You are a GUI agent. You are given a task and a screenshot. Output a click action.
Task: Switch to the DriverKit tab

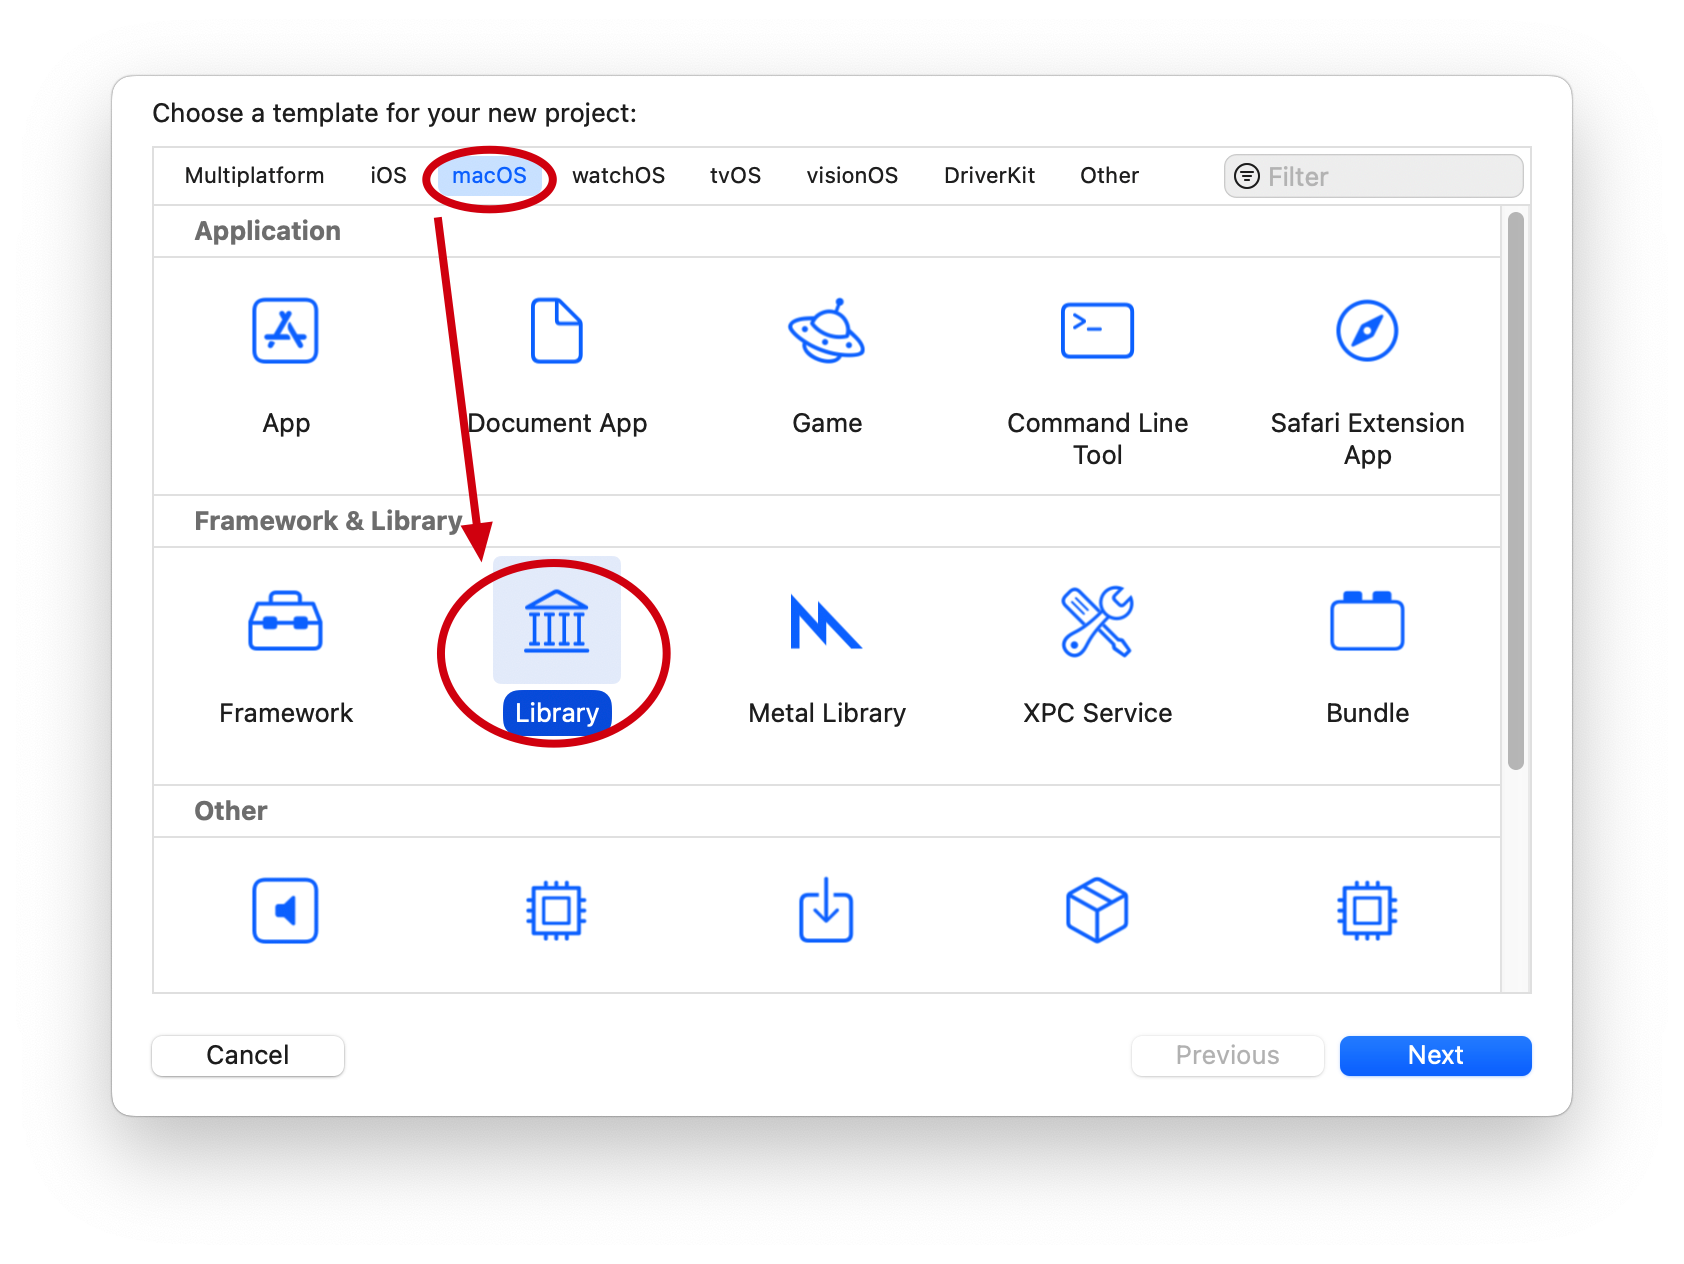(989, 176)
